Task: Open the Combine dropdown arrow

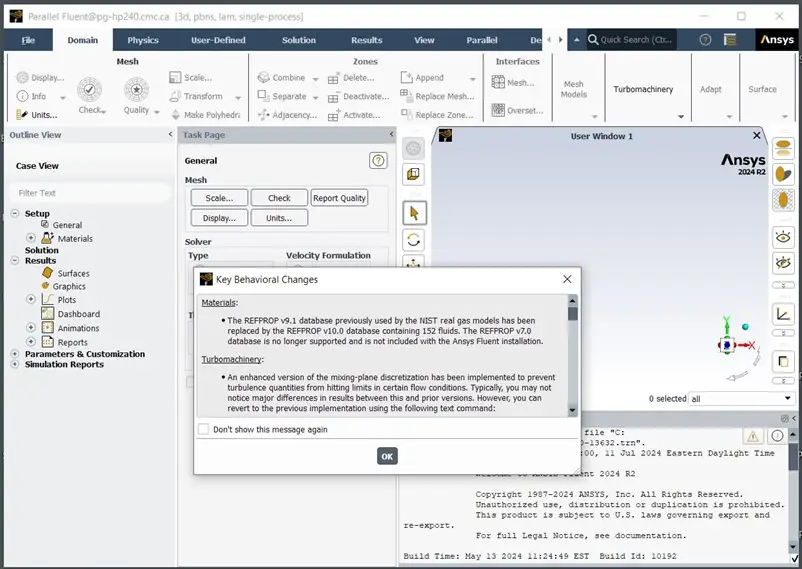Action: point(316,79)
